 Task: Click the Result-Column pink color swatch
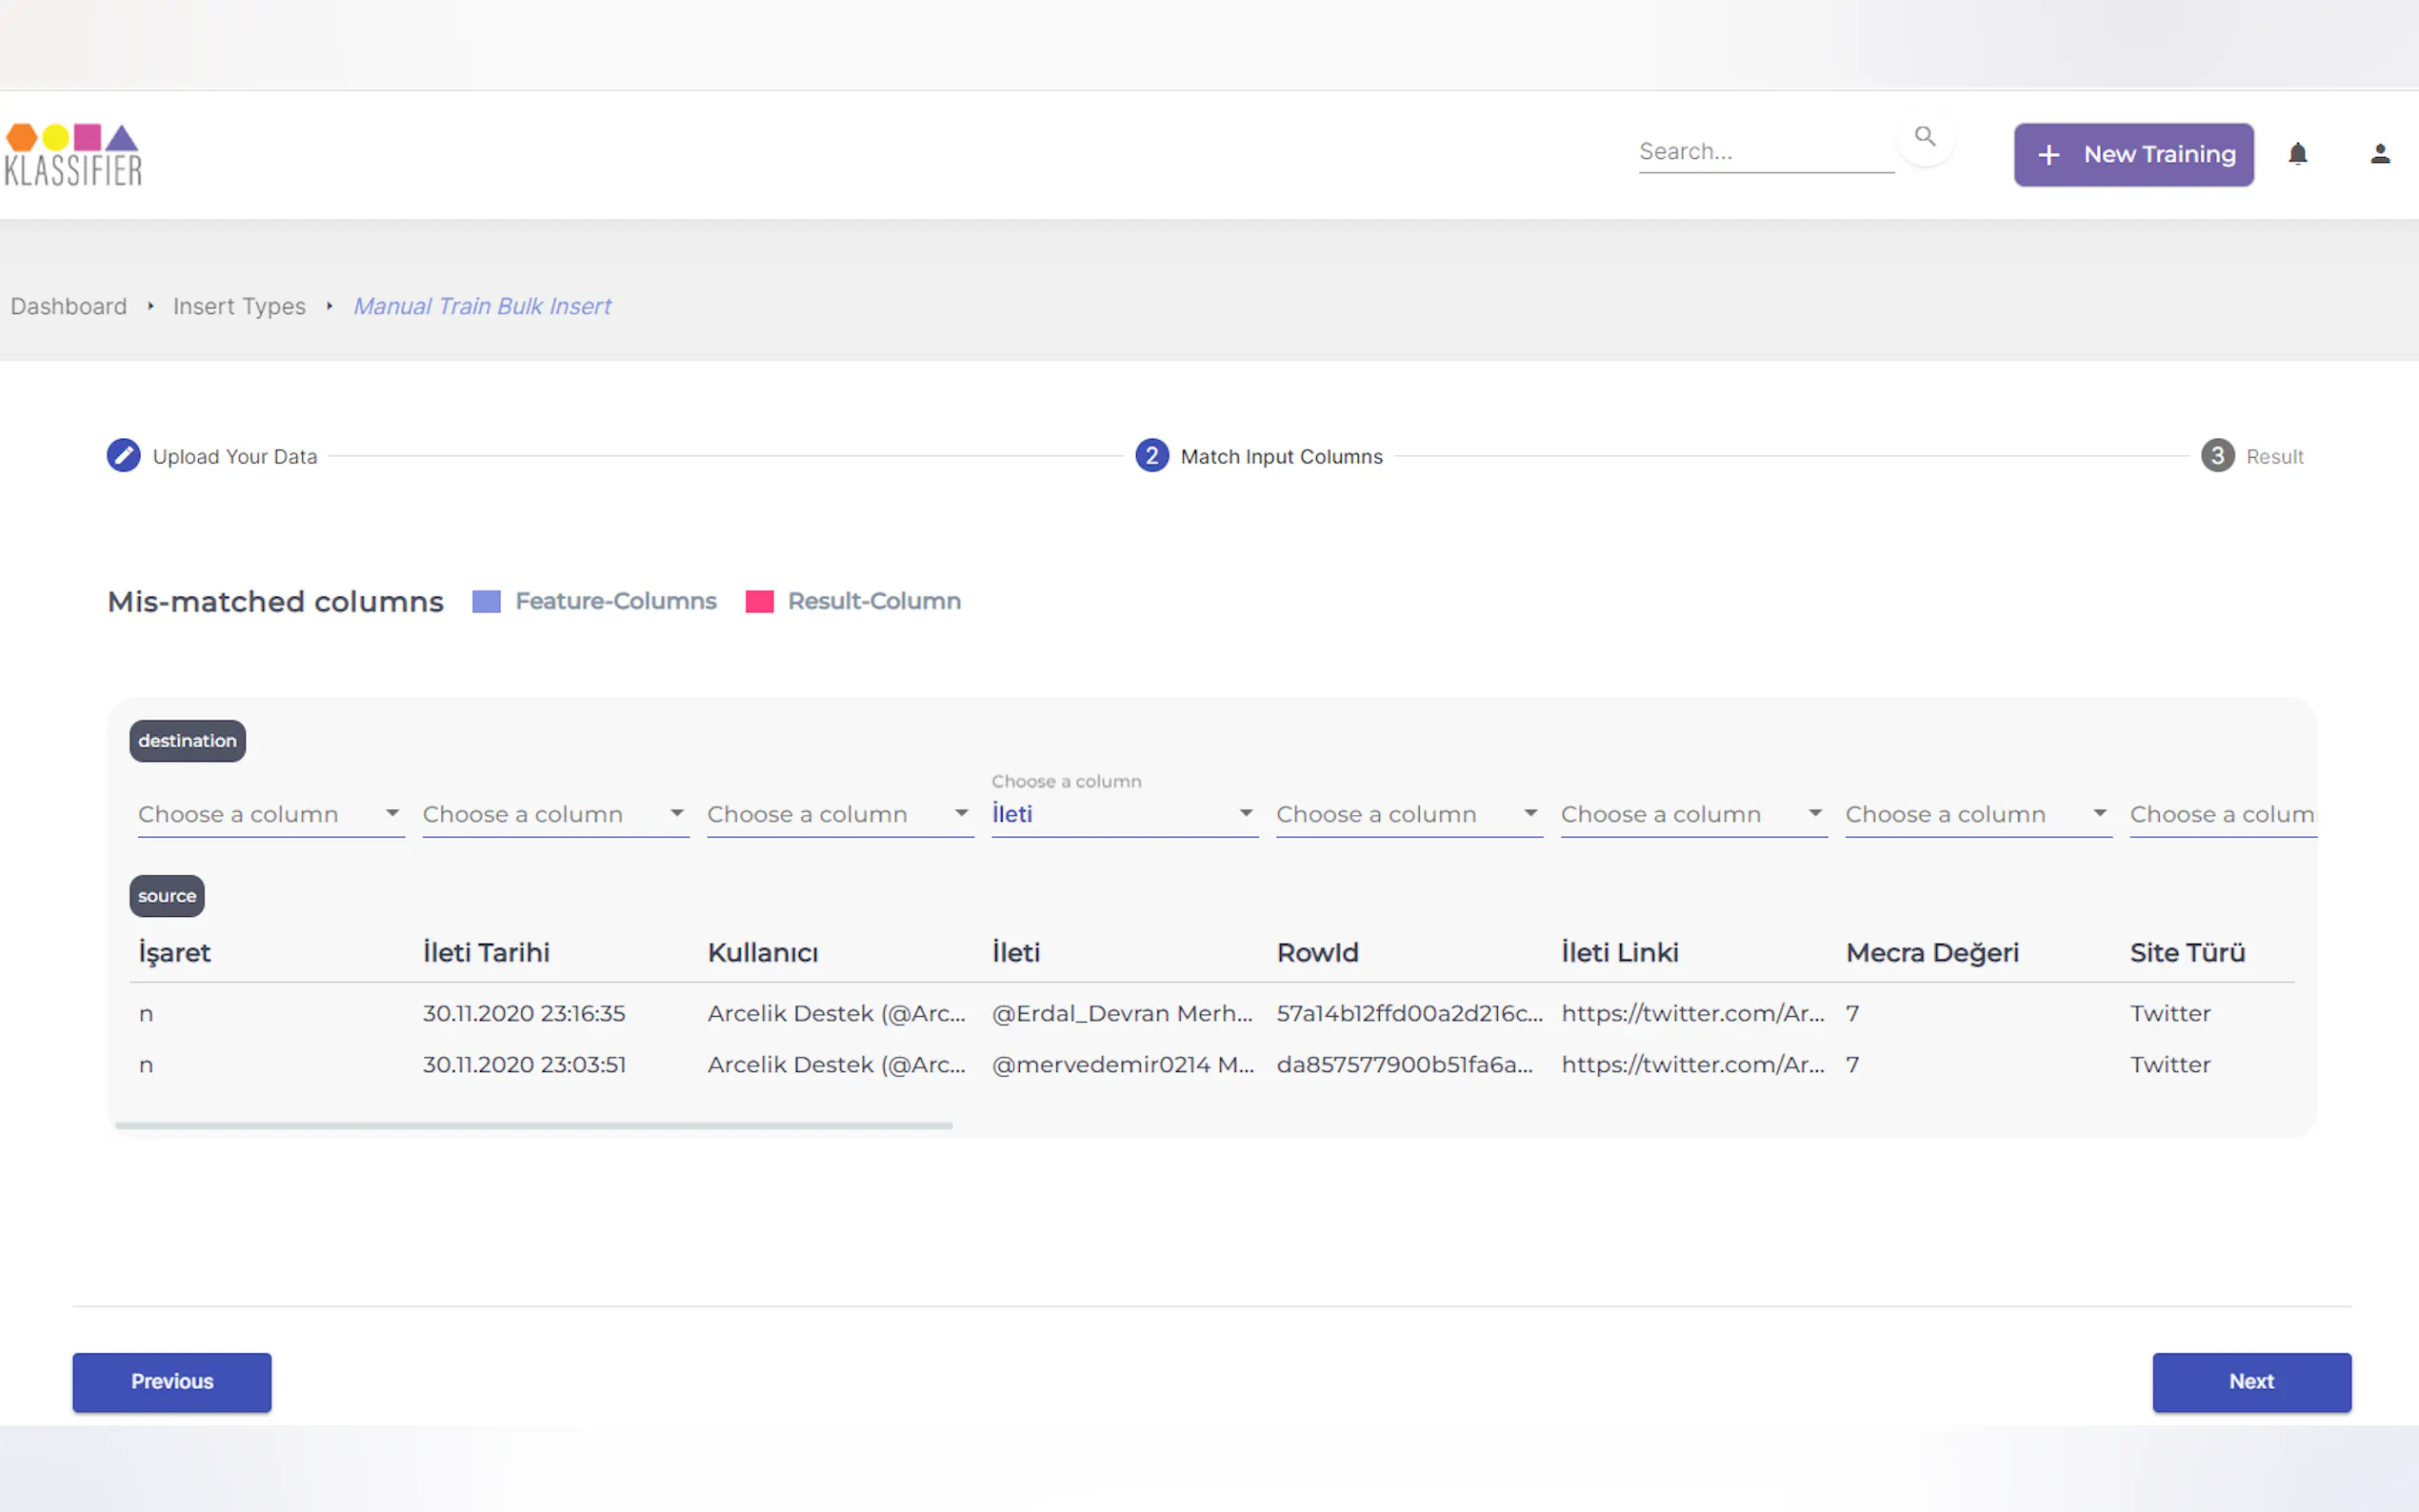759,601
